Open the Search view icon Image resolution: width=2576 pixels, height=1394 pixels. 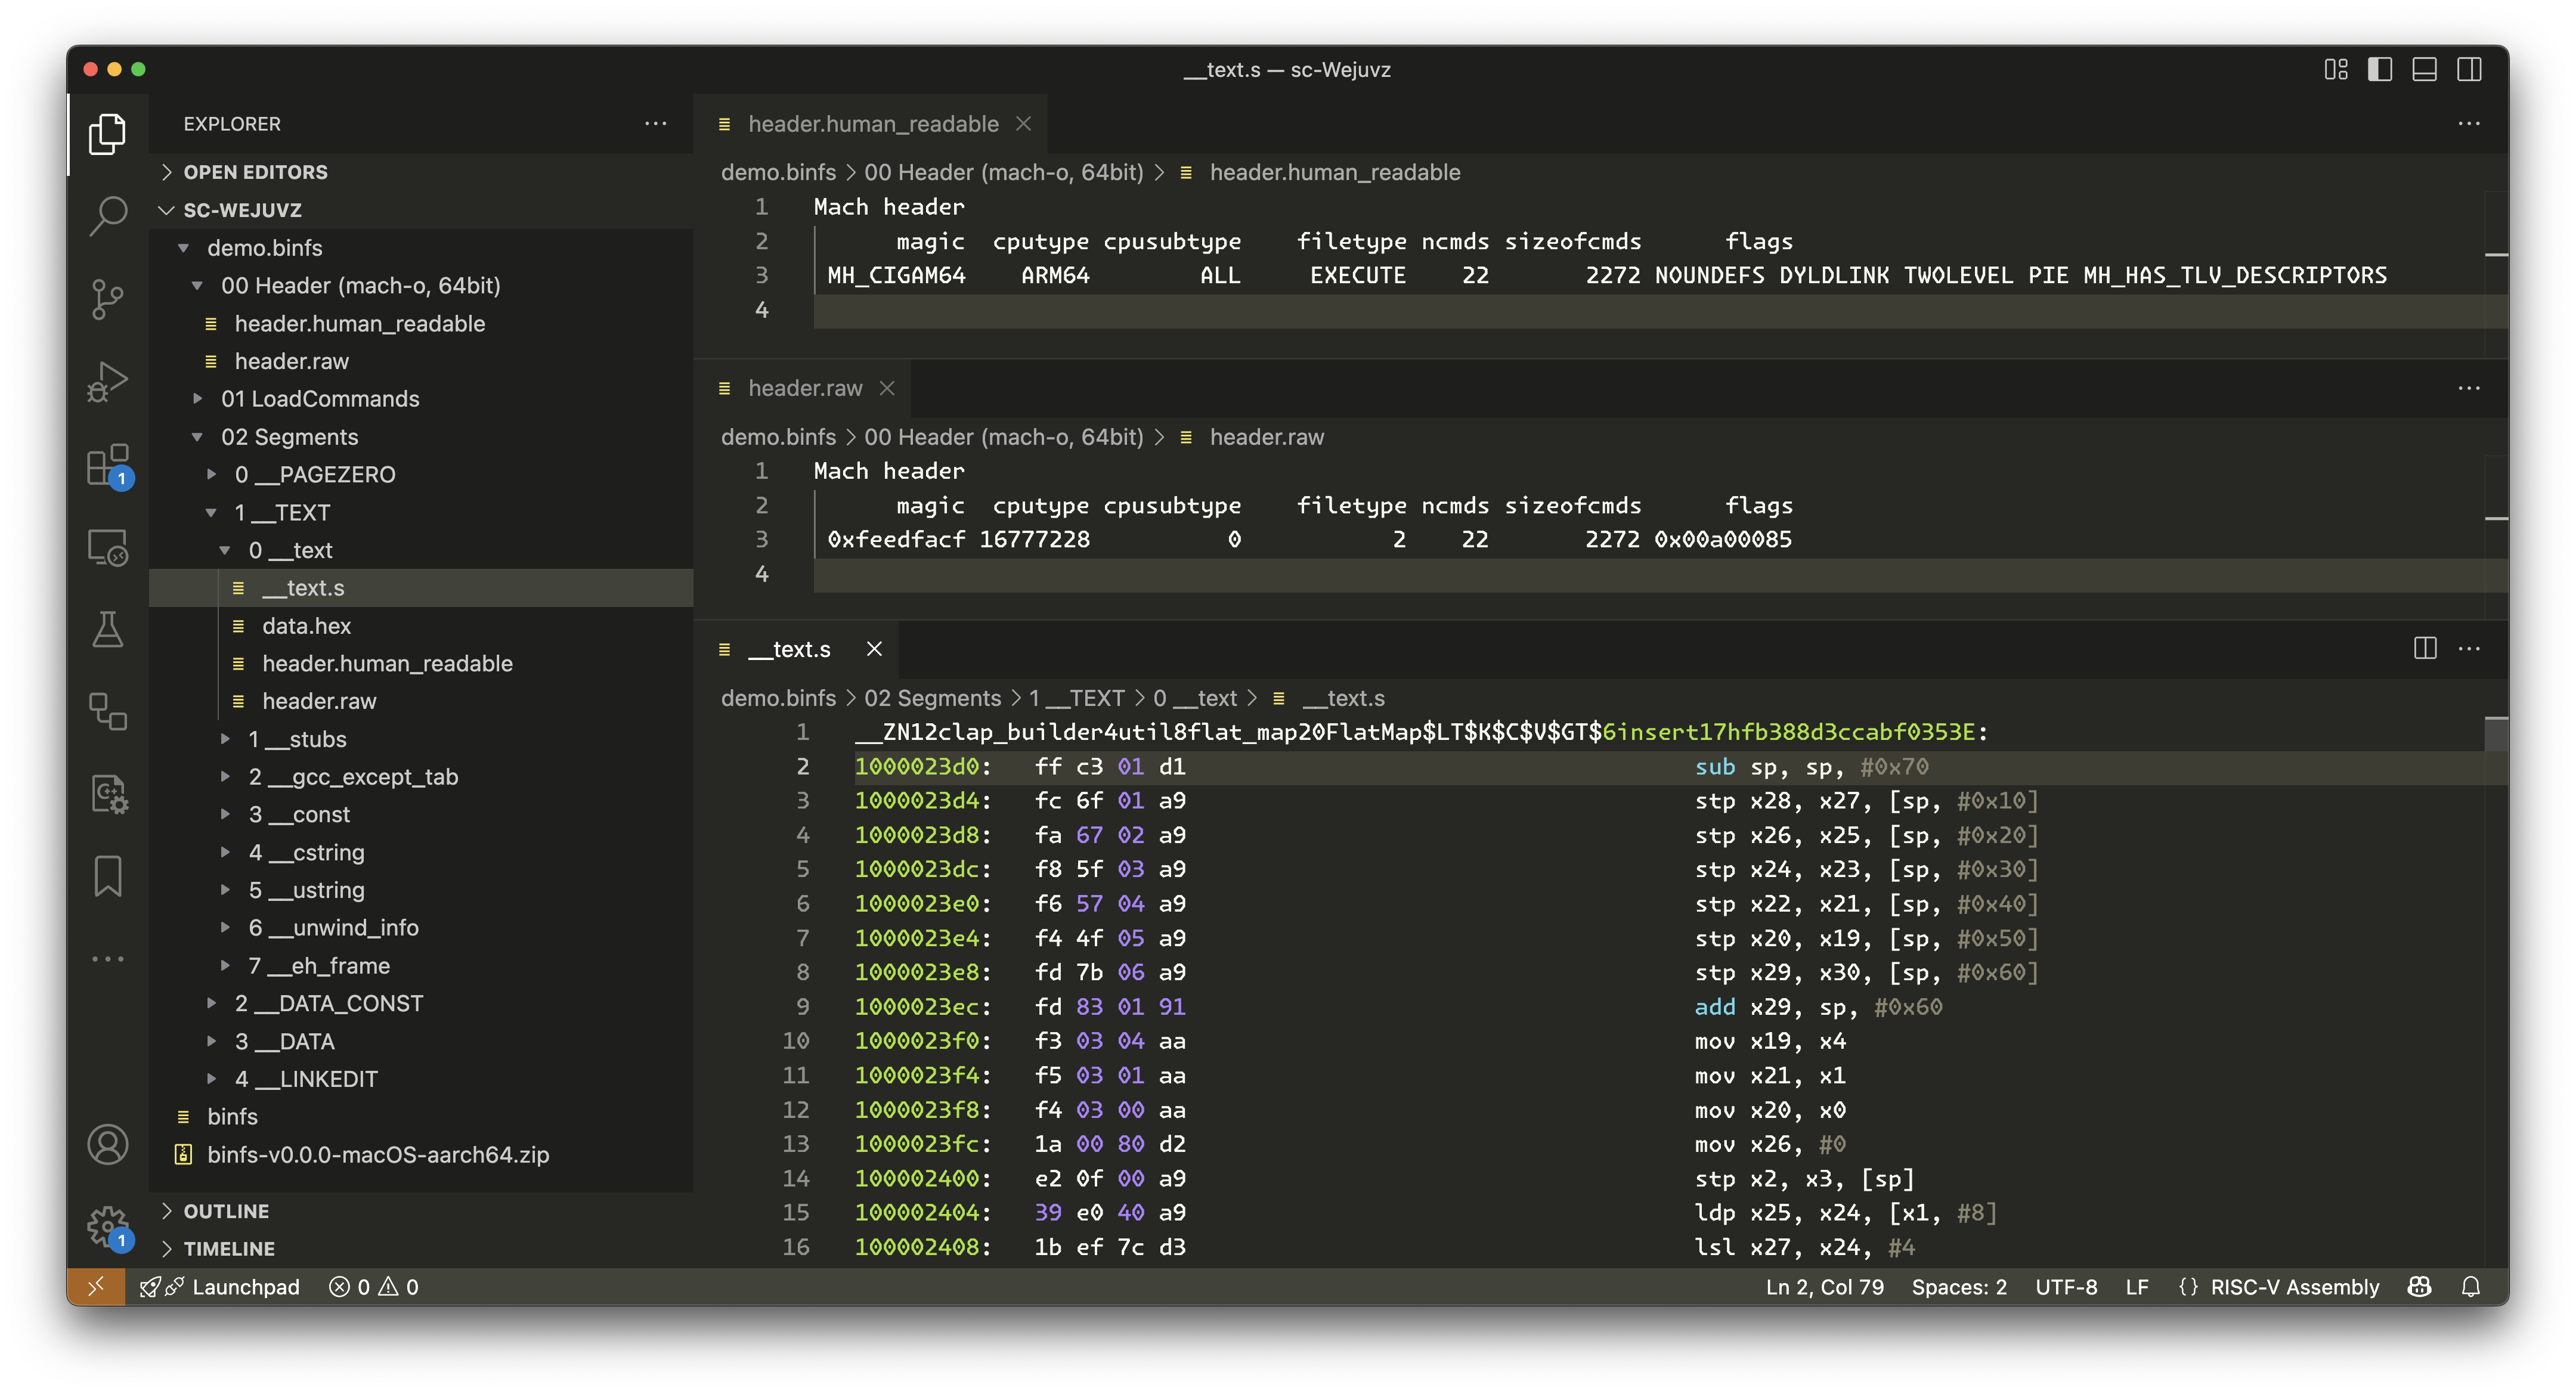click(x=107, y=215)
